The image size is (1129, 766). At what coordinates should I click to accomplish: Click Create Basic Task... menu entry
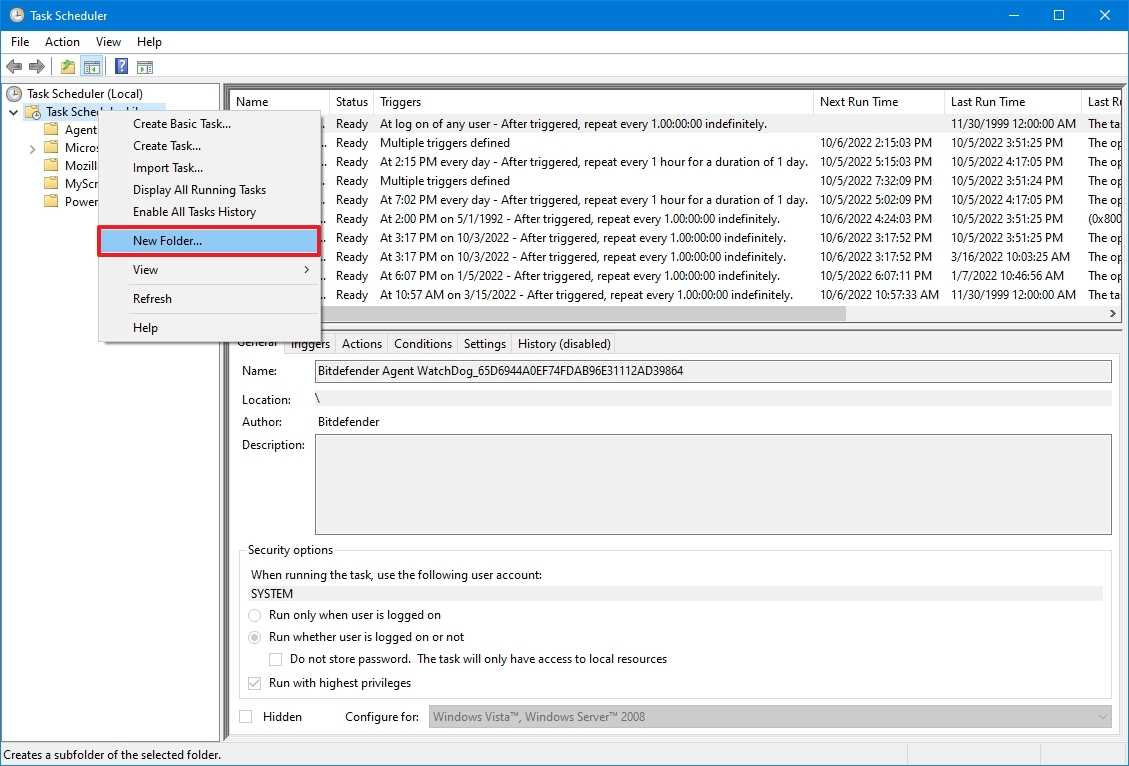182,124
